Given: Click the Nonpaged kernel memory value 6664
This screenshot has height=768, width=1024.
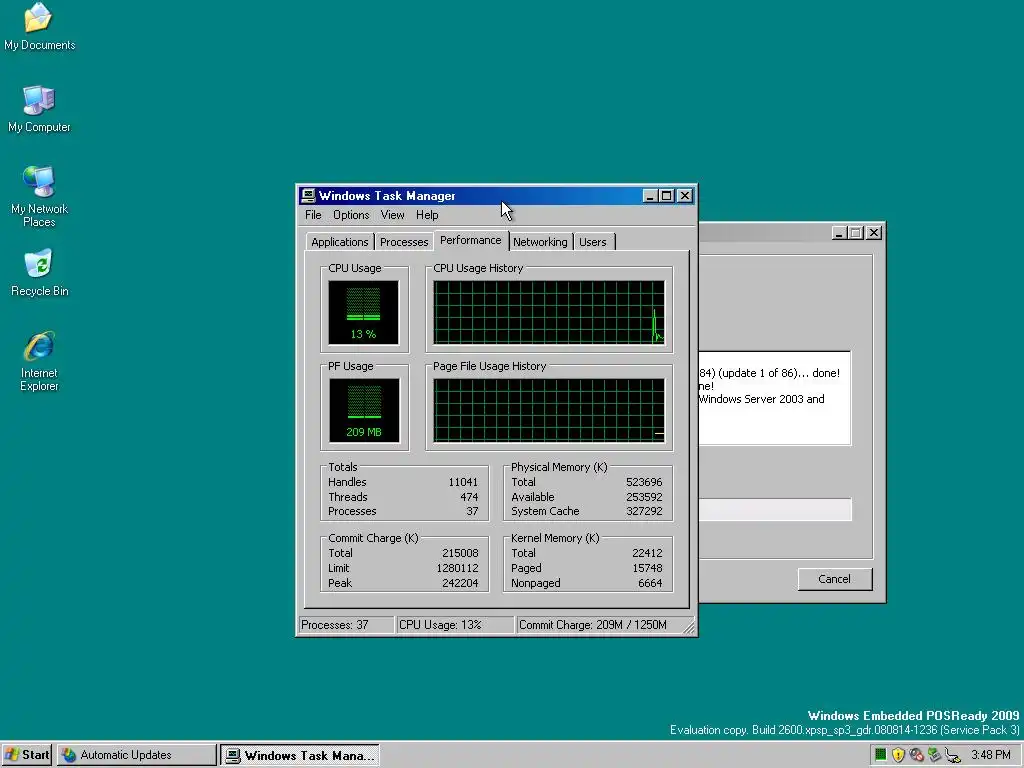Looking at the screenshot, I should (x=650, y=583).
